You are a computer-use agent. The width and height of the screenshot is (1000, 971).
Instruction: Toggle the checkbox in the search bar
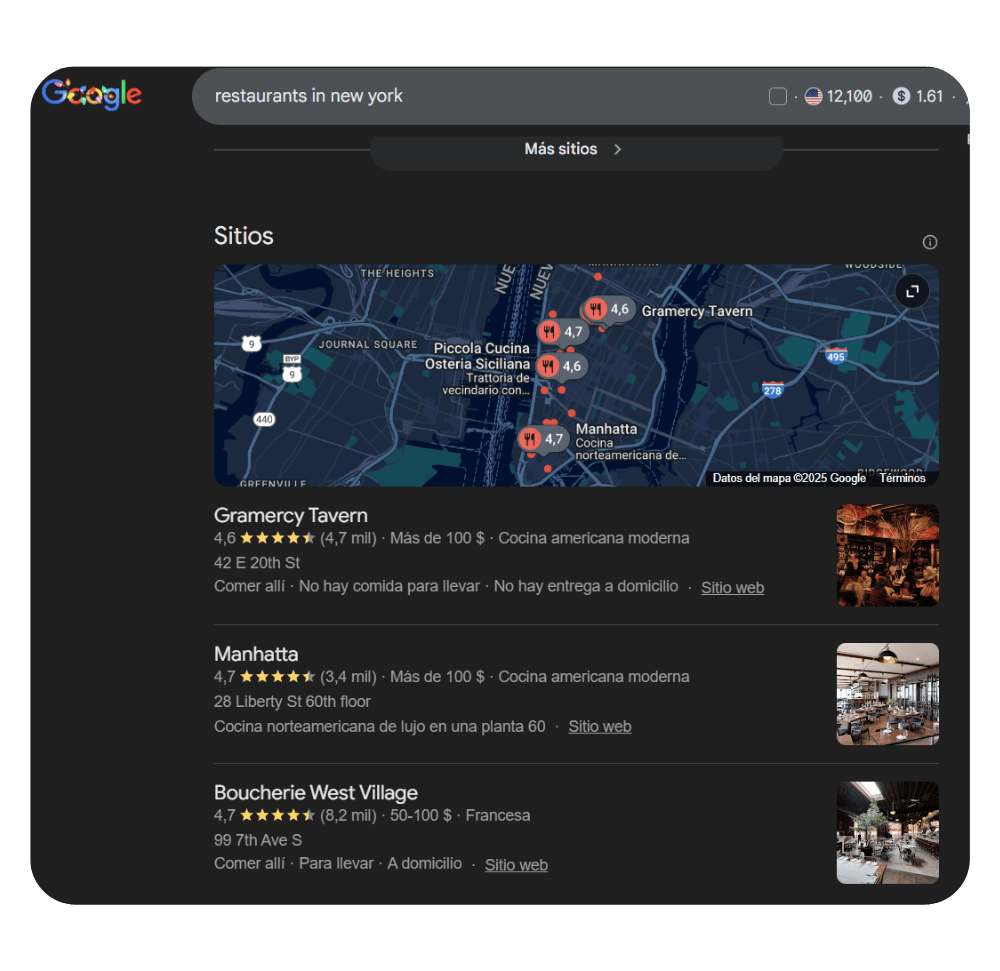pos(778,96)
